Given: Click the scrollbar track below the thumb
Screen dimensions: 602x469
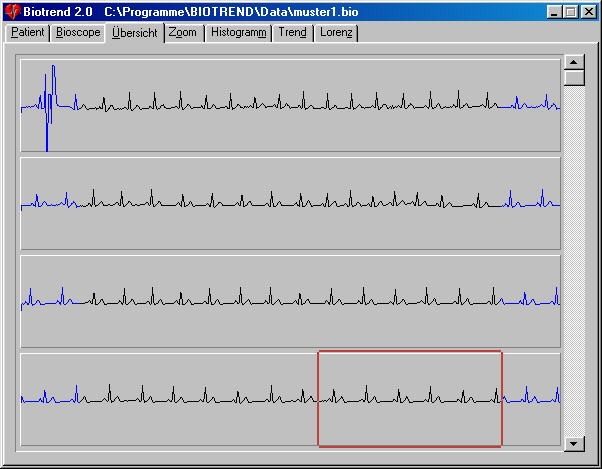Looking at the screenshot, I should [574, 260].
